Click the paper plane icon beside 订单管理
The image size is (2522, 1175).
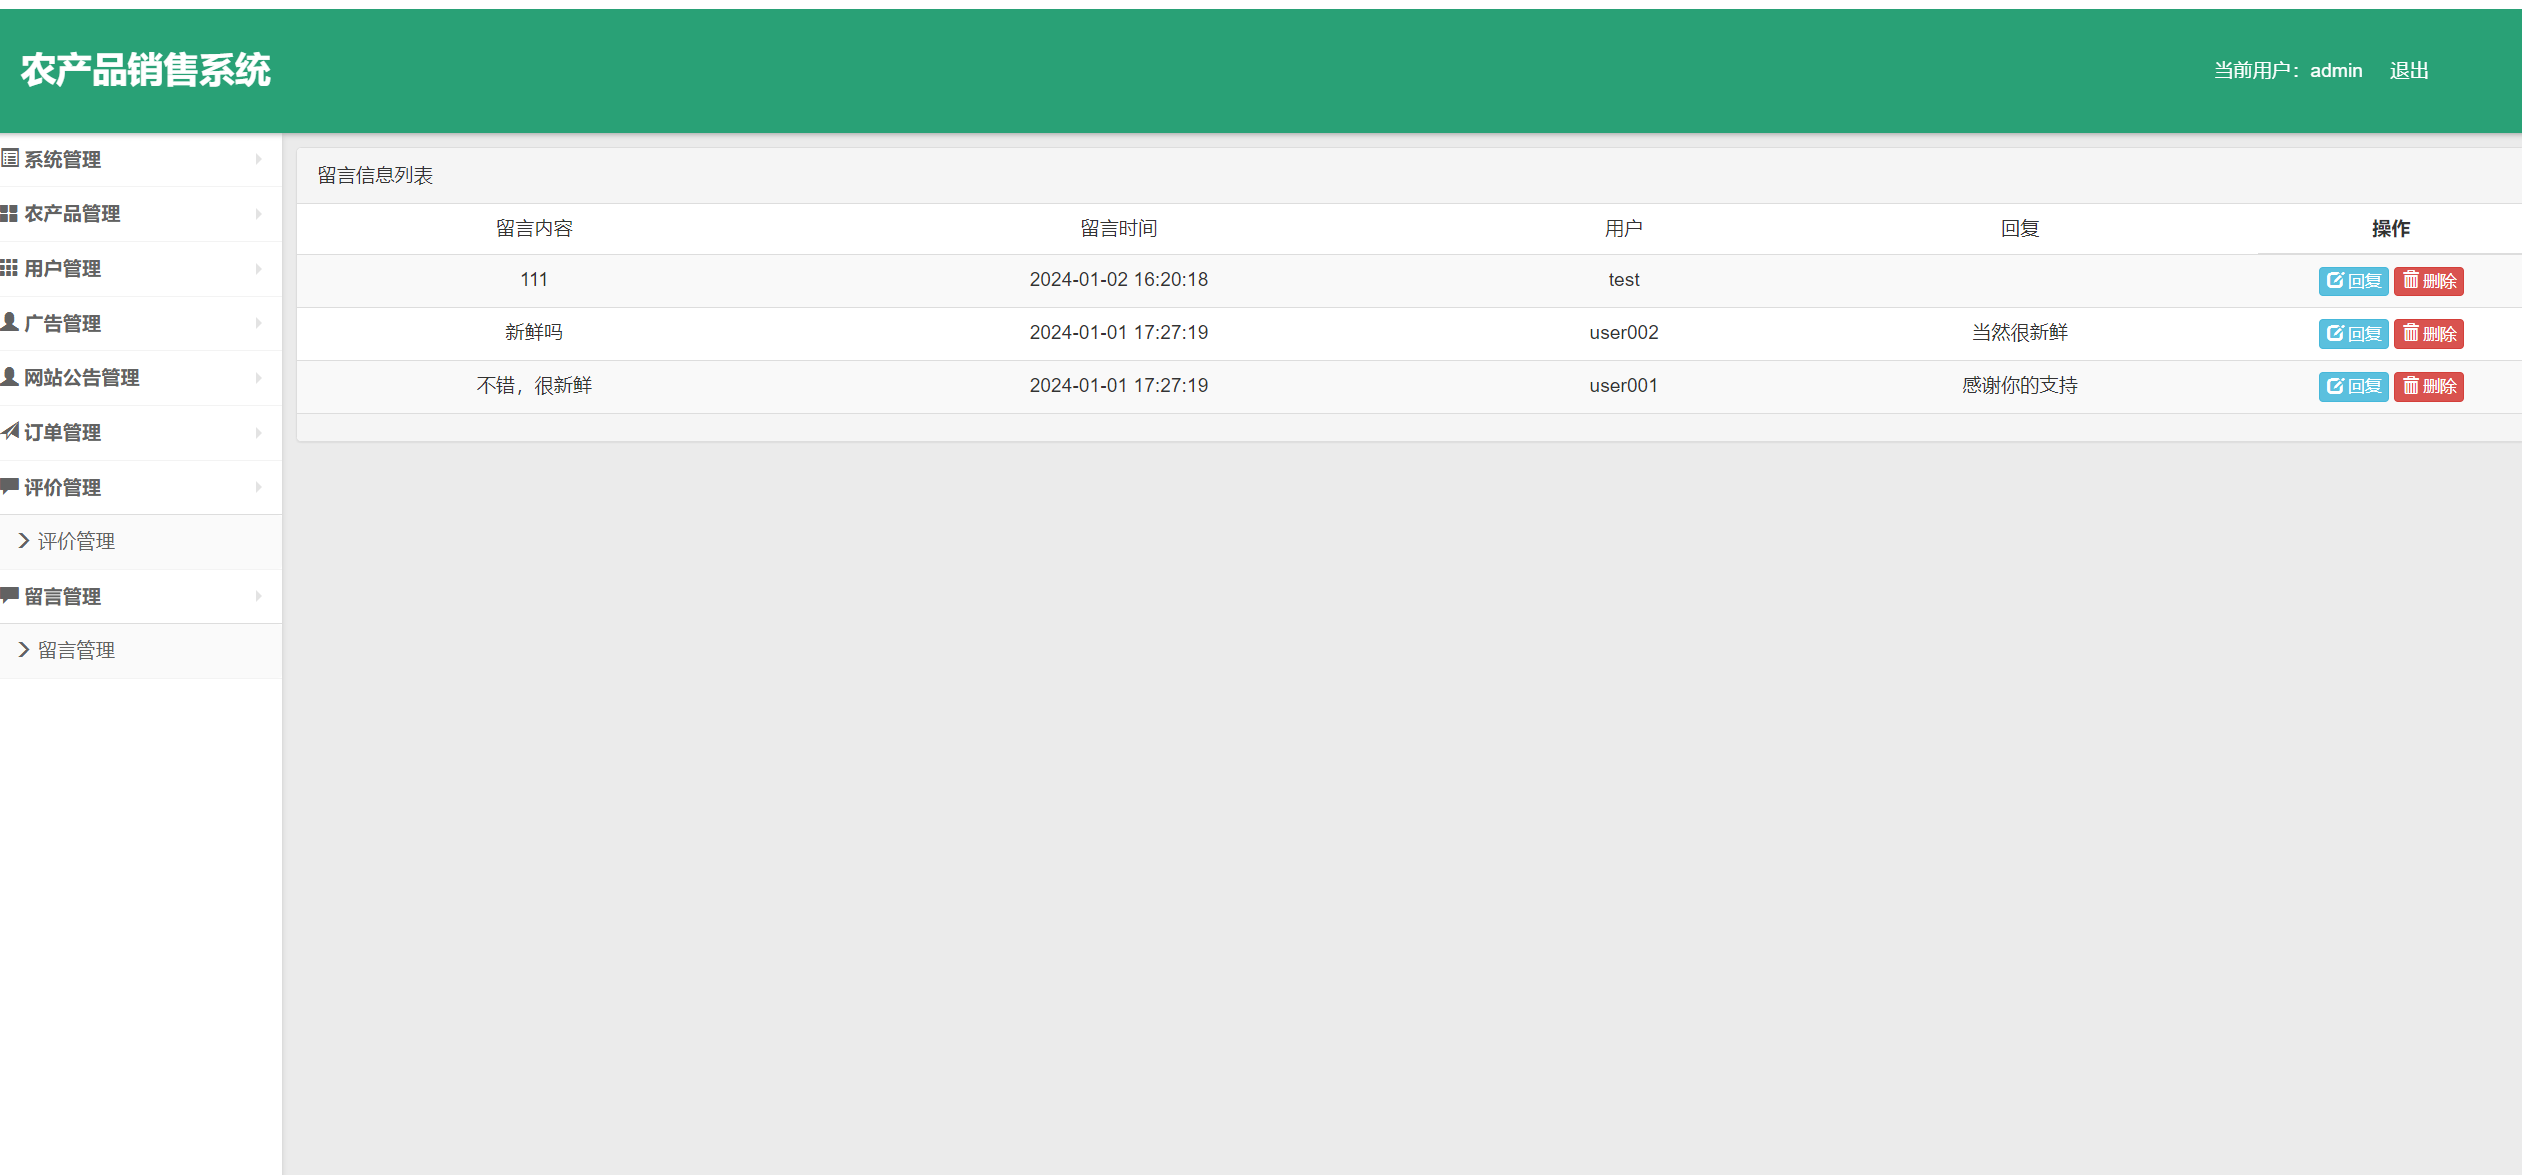coord(10,432)
